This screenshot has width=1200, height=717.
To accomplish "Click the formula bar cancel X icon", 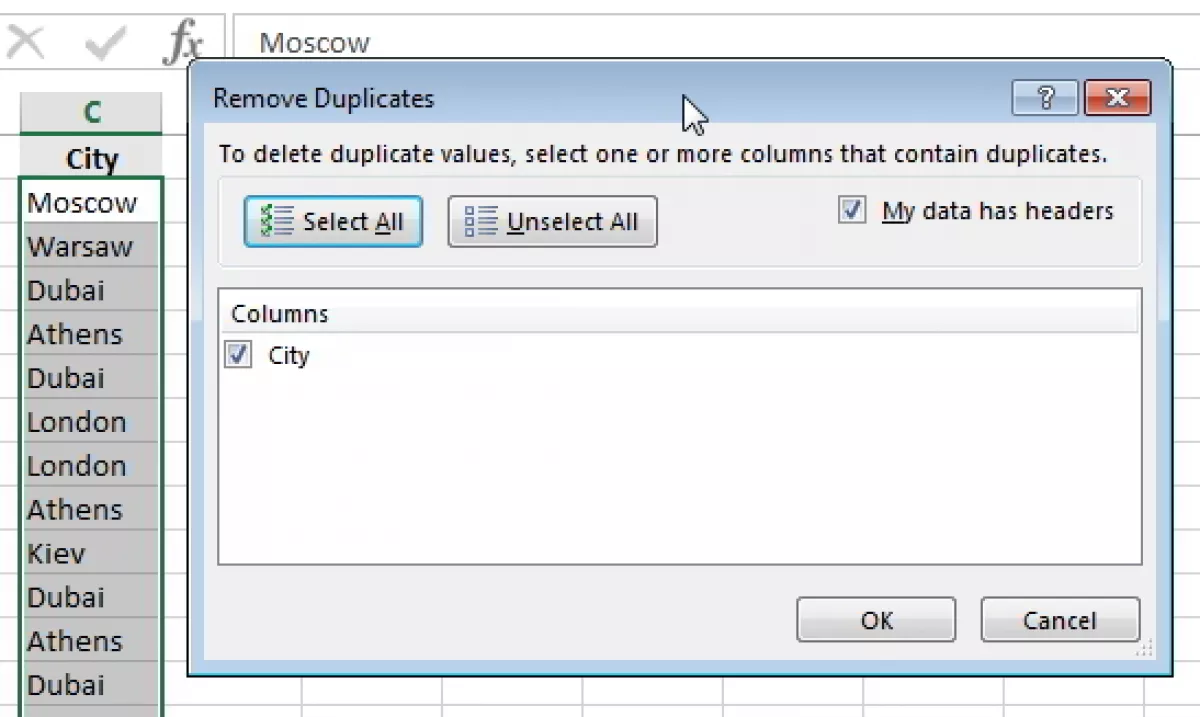I will pyautogui.click(x=25, y=43).
